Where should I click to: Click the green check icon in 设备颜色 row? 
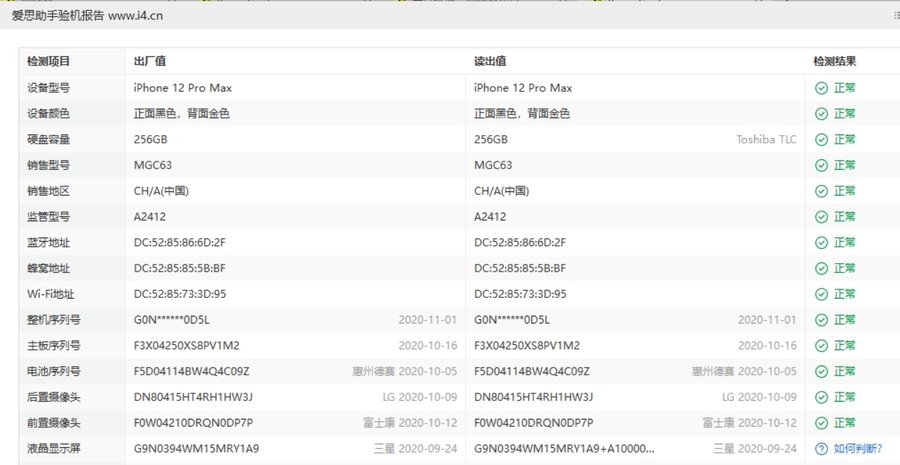point(821,114)
